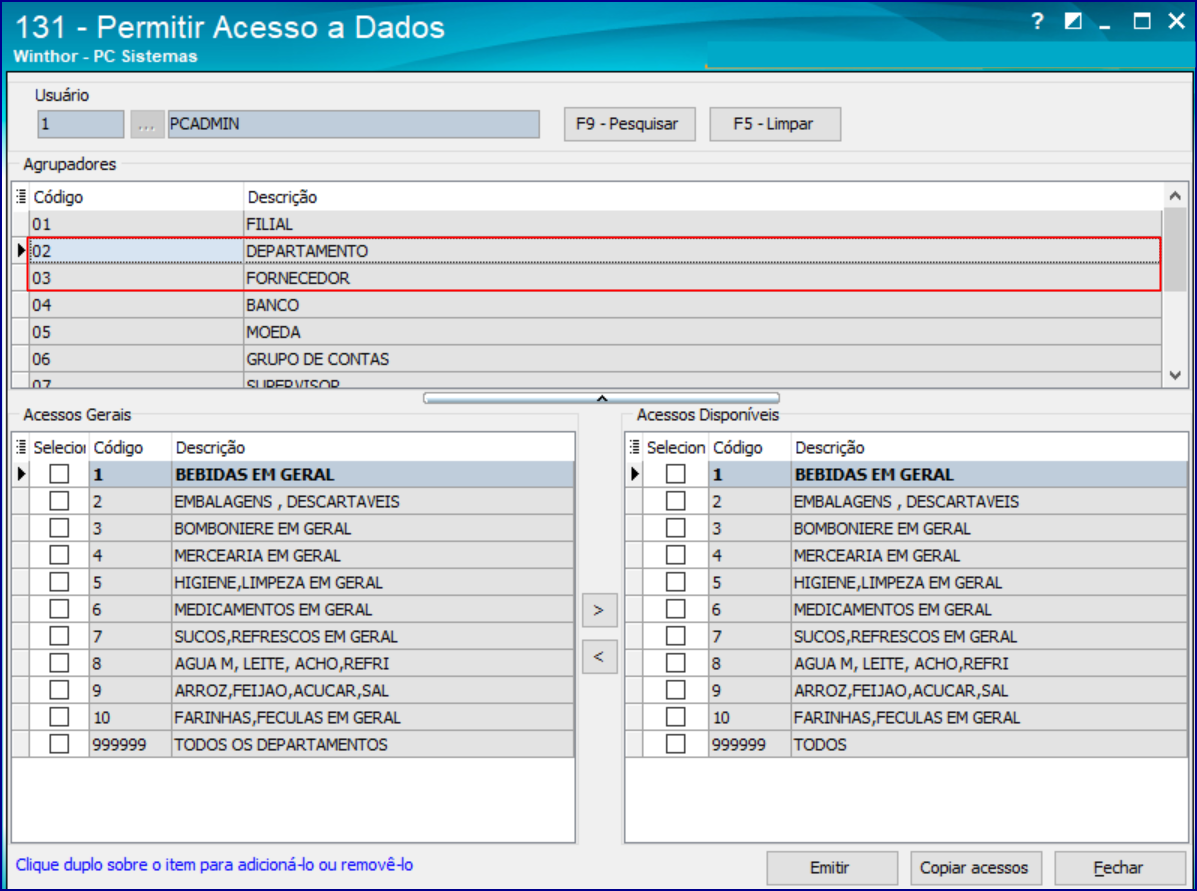
Task: Click the Fechar button
Action: tap(1120, 868)
